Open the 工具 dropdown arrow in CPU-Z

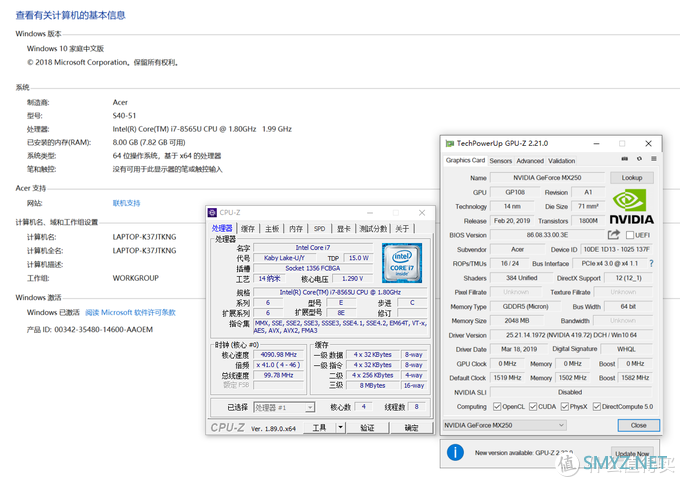pyautogui.click(x=340, y=428)
